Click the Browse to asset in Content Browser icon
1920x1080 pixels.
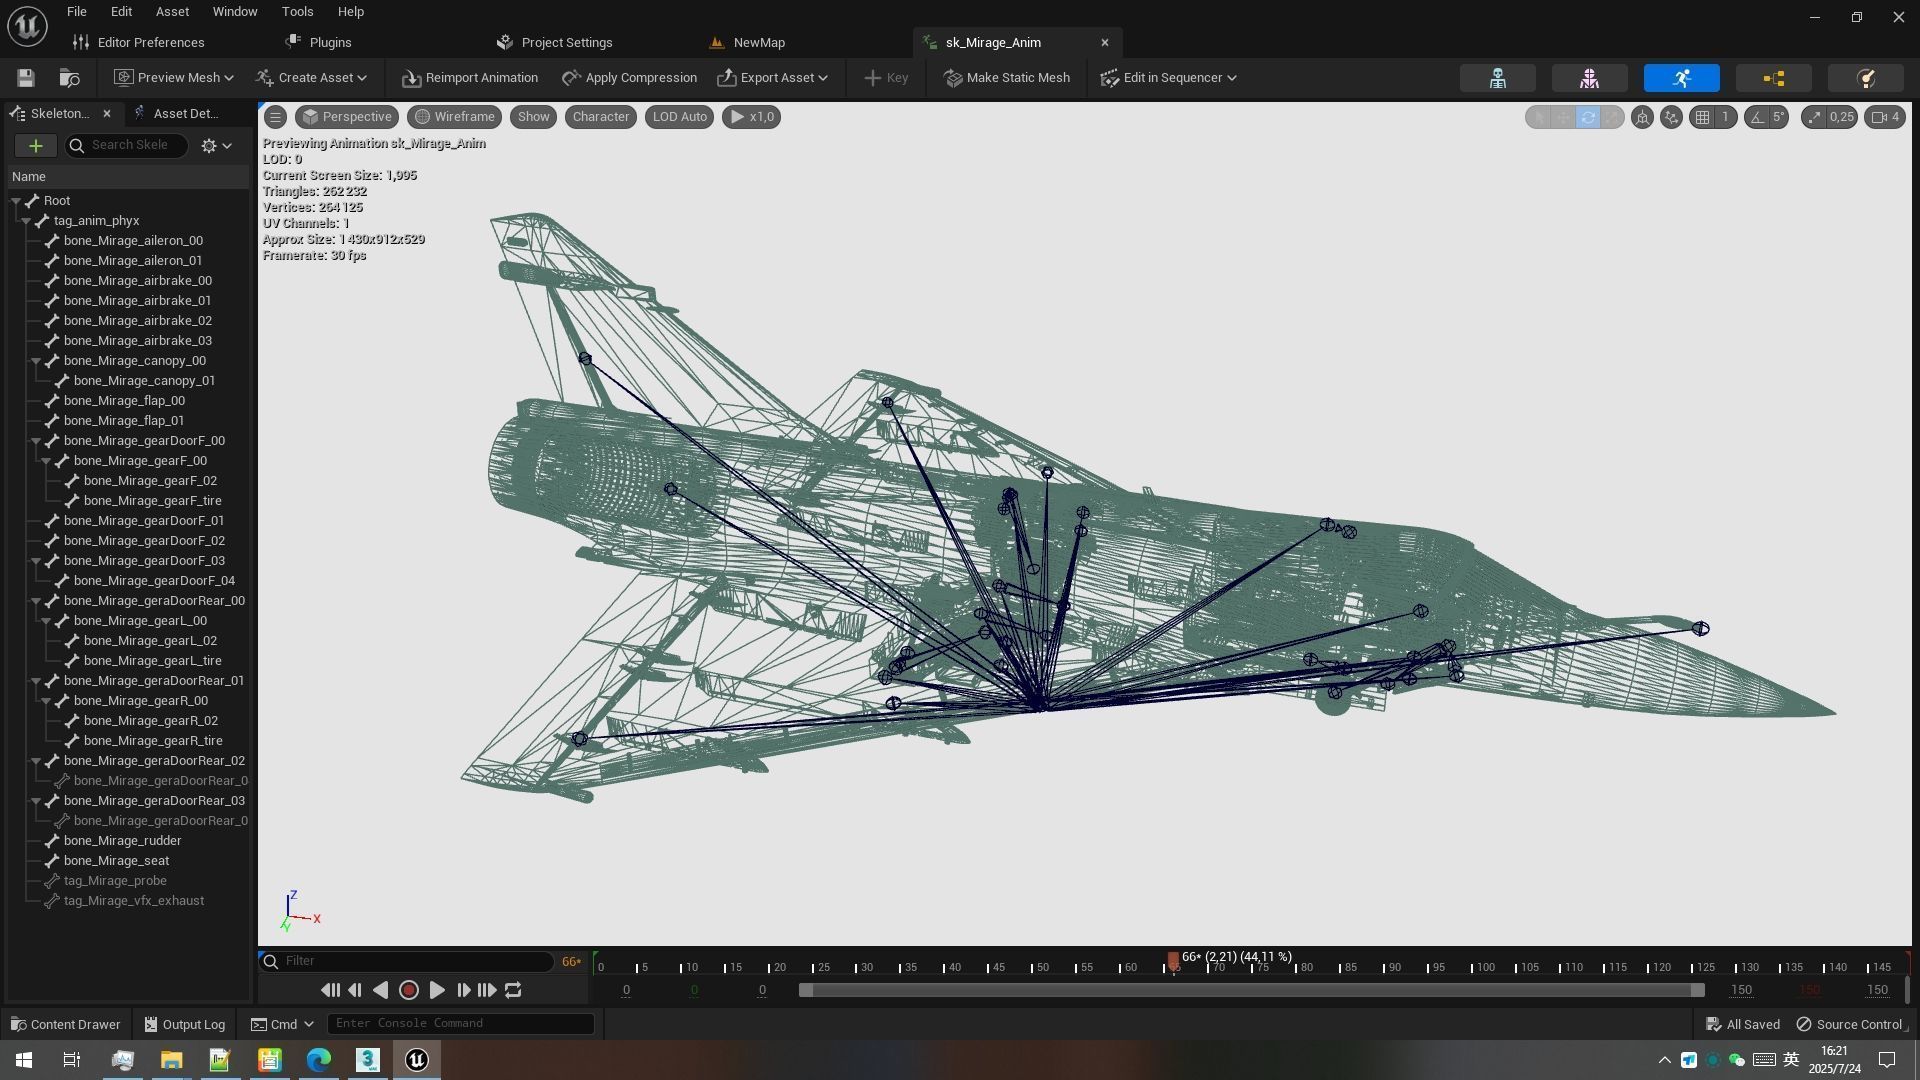coord(69,78)
